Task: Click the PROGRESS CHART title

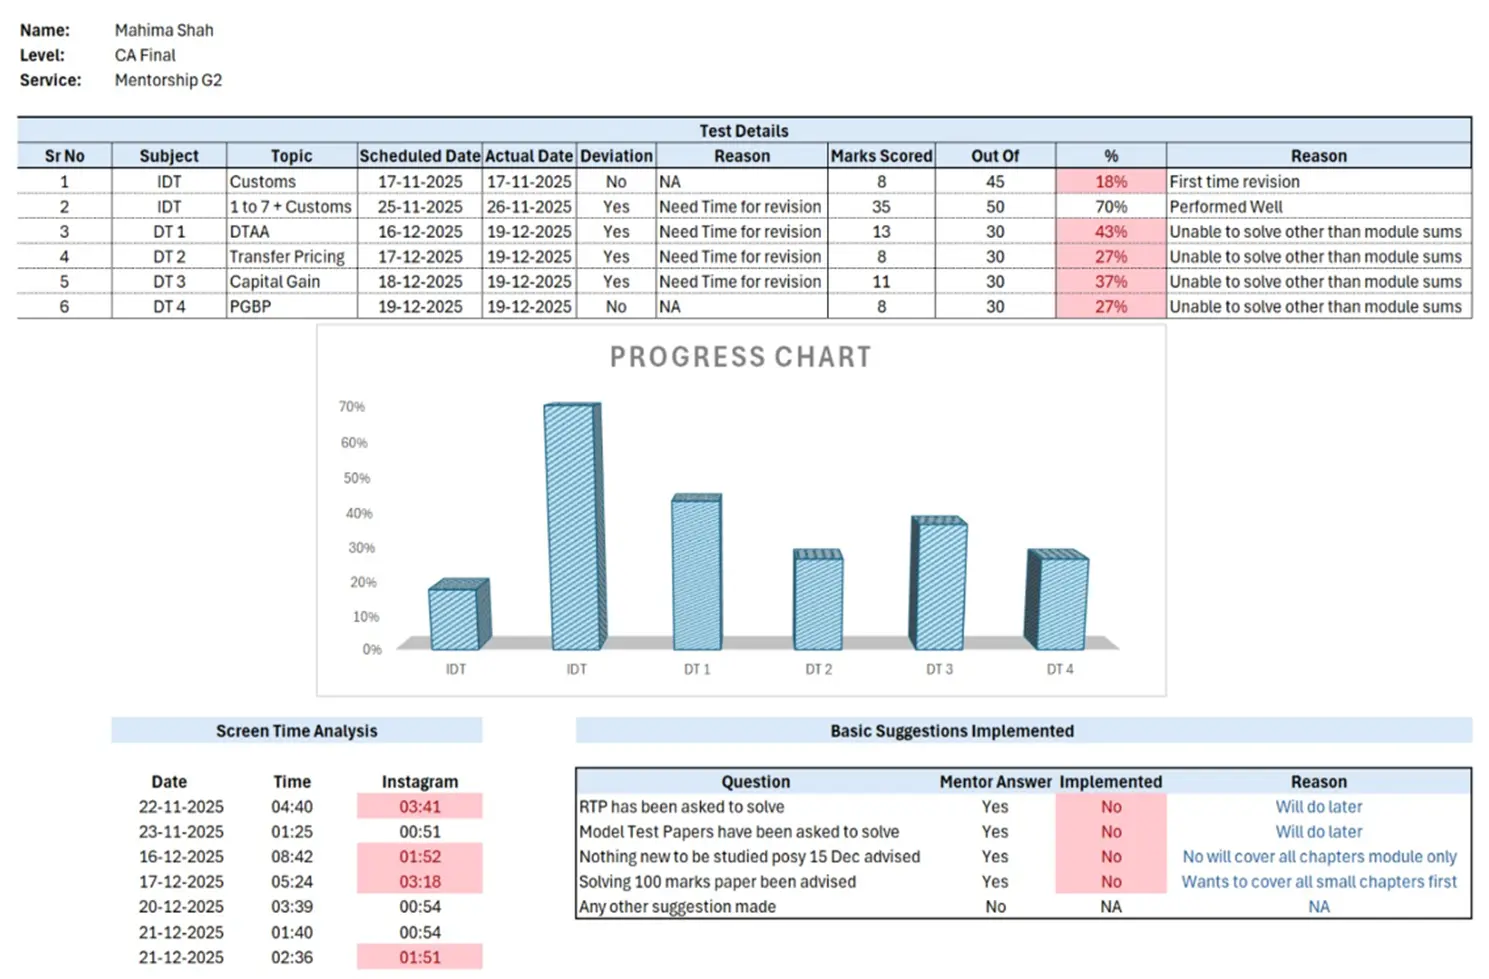Action: [740, 357]
